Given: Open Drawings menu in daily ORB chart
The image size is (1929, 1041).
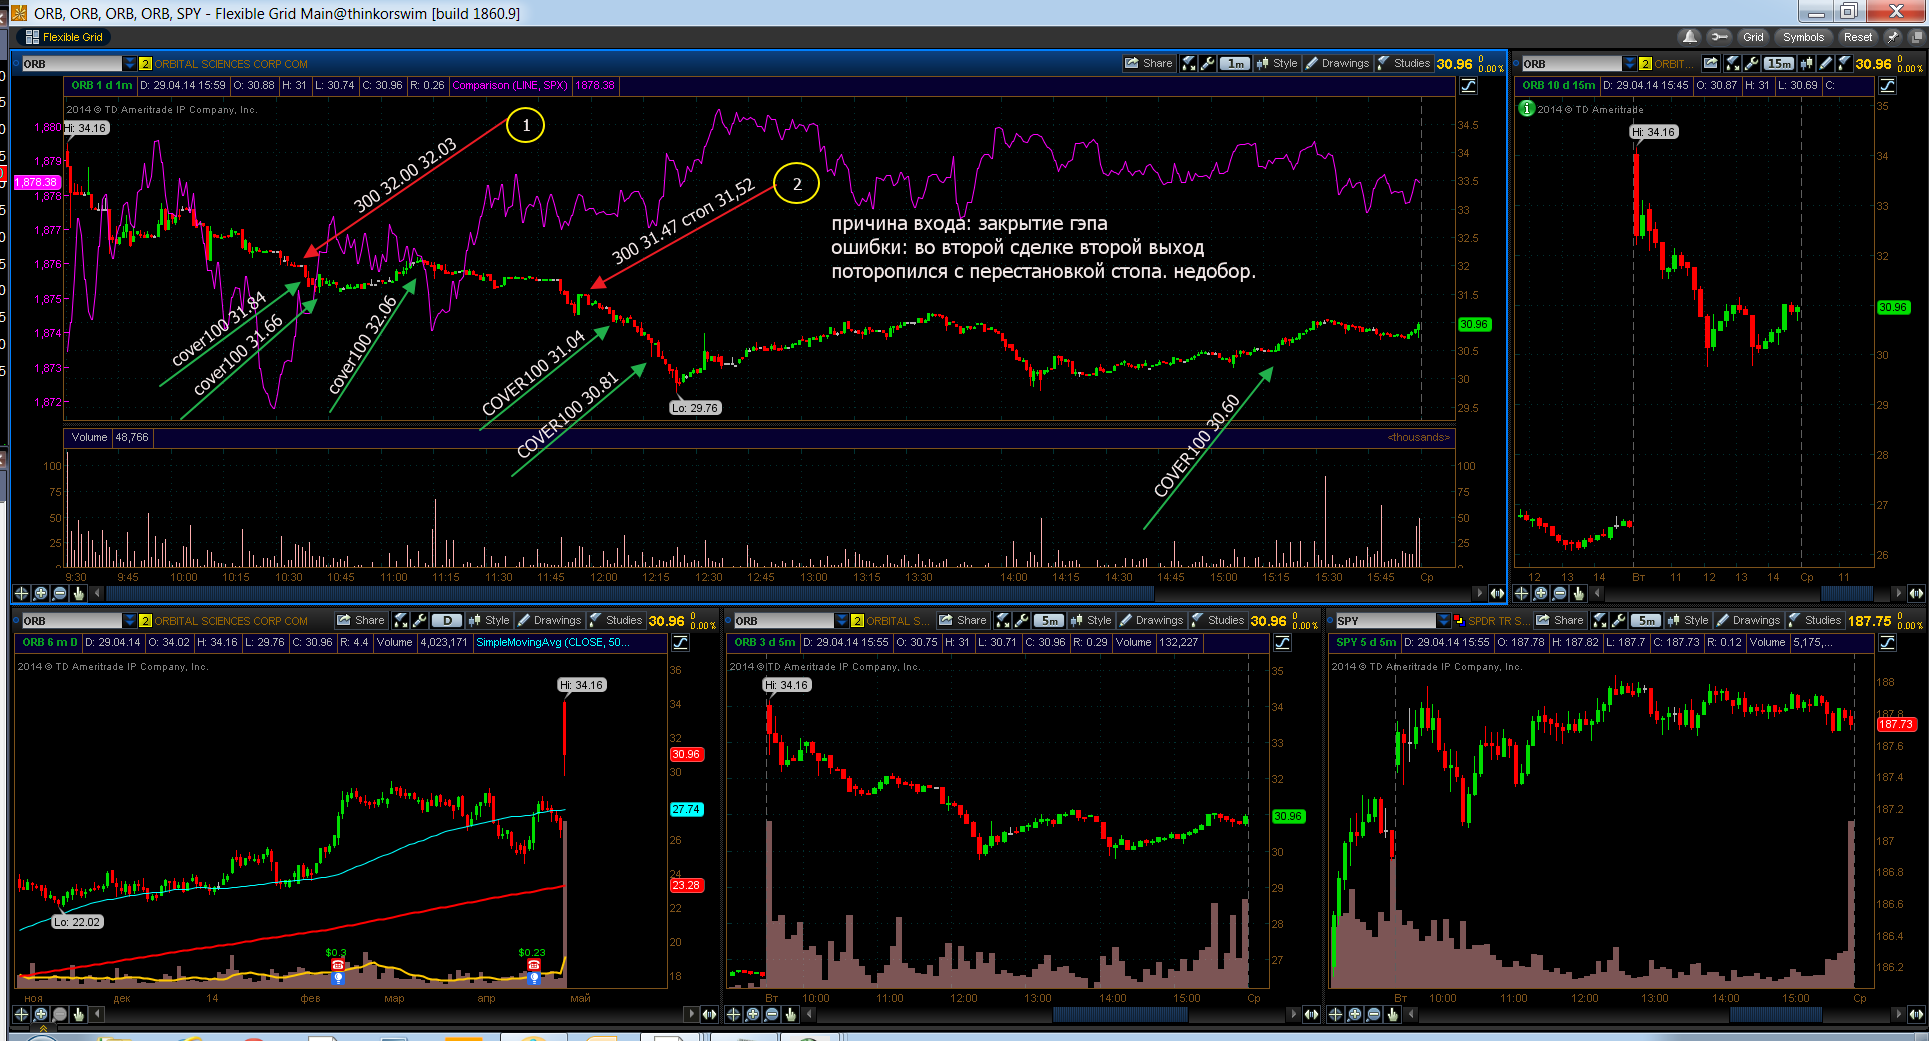Looking at the screenshot, I should (549, 620).
